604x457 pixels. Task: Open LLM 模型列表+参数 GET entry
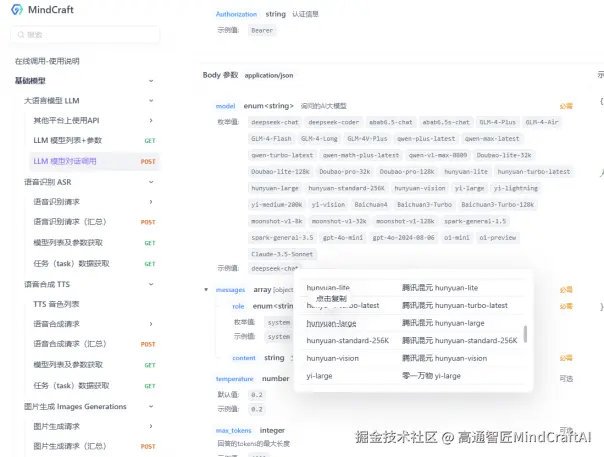coord(94,140)
